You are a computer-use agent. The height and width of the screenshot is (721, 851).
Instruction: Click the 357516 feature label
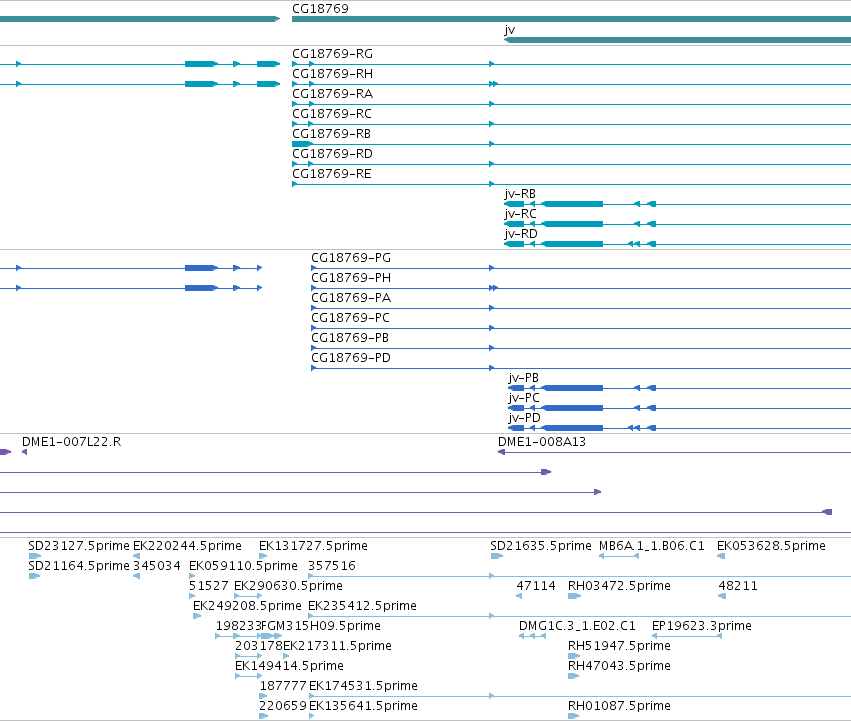pyautogui.click(x=332, y=566)
